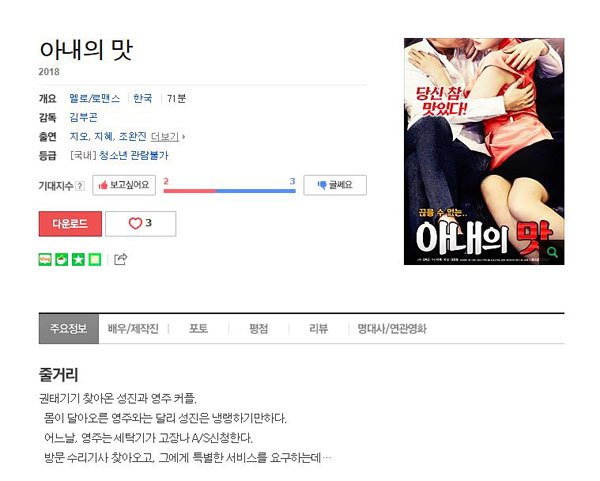Click the red-blue expectation ratio bar
The height and width of the screenshot is (481, 600).
click(x=230, y=191)
